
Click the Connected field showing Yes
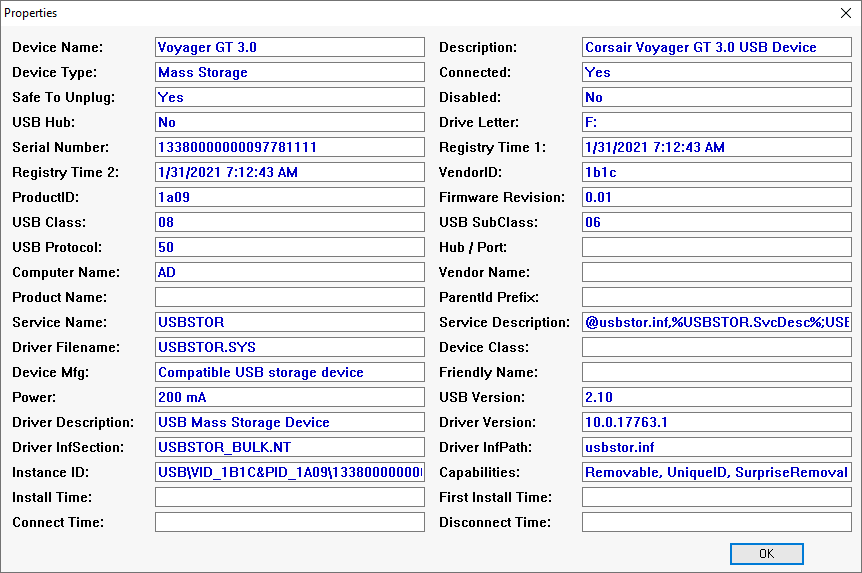(717, 72)
